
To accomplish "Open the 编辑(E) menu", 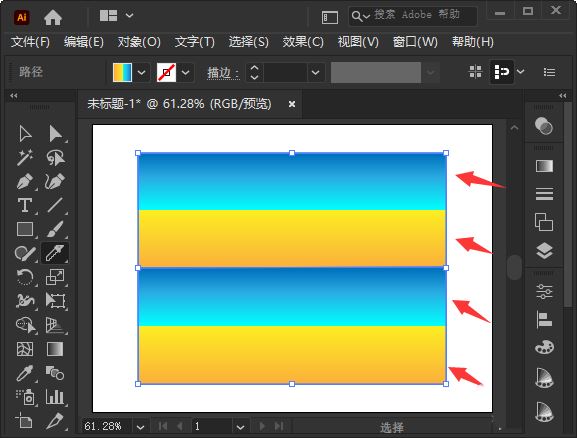I will 84,42.
